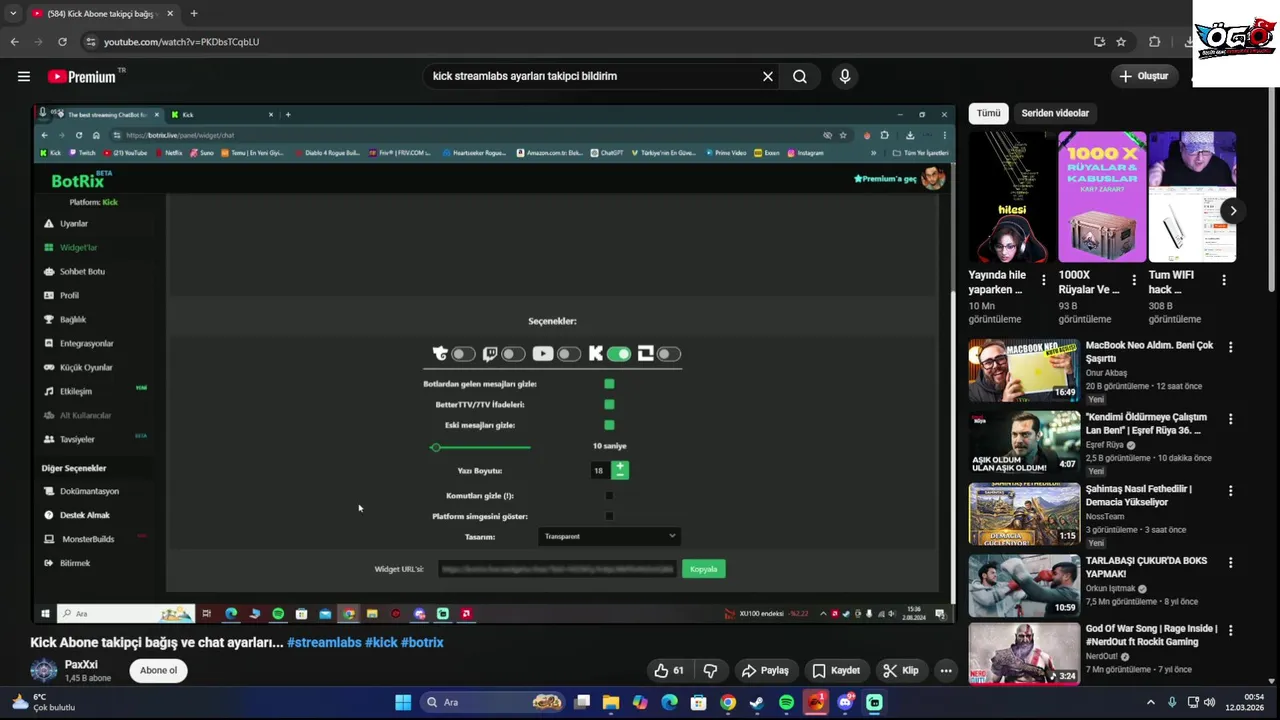Start voice search with the microphone icon
Image resolution: width=1280 pixels, height=720 pixels.
click(x=845, y=76)
